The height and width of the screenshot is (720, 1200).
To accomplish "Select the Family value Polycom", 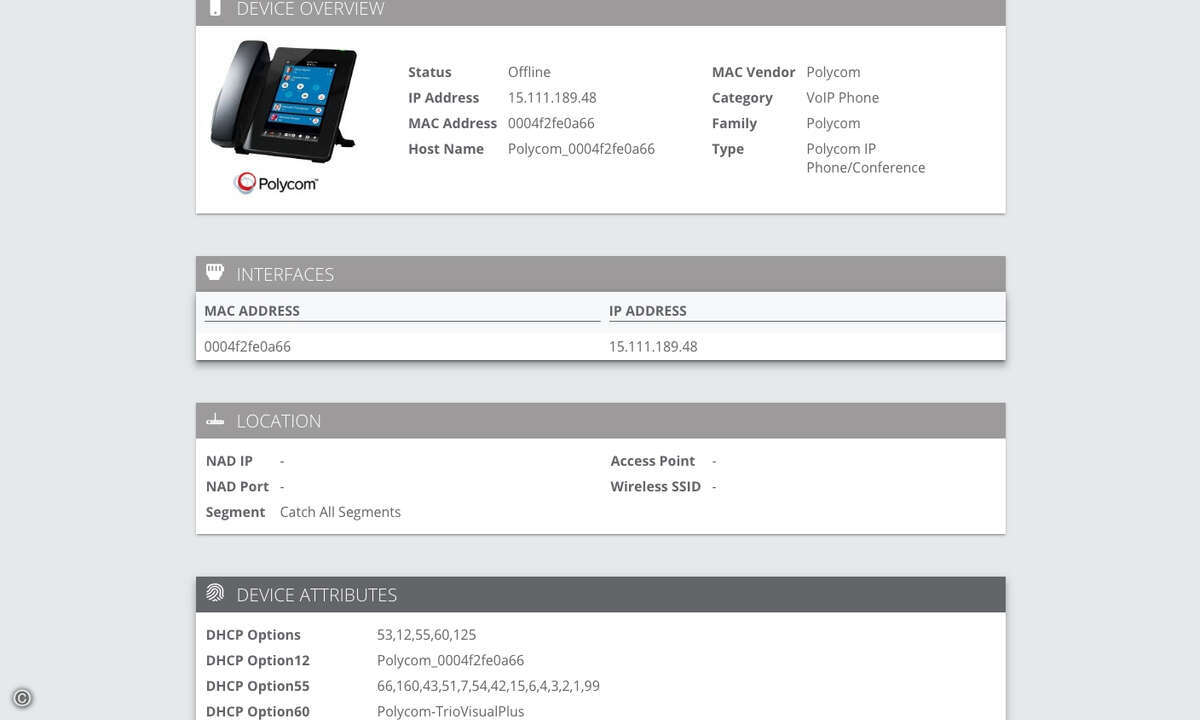I will point(833,123).
